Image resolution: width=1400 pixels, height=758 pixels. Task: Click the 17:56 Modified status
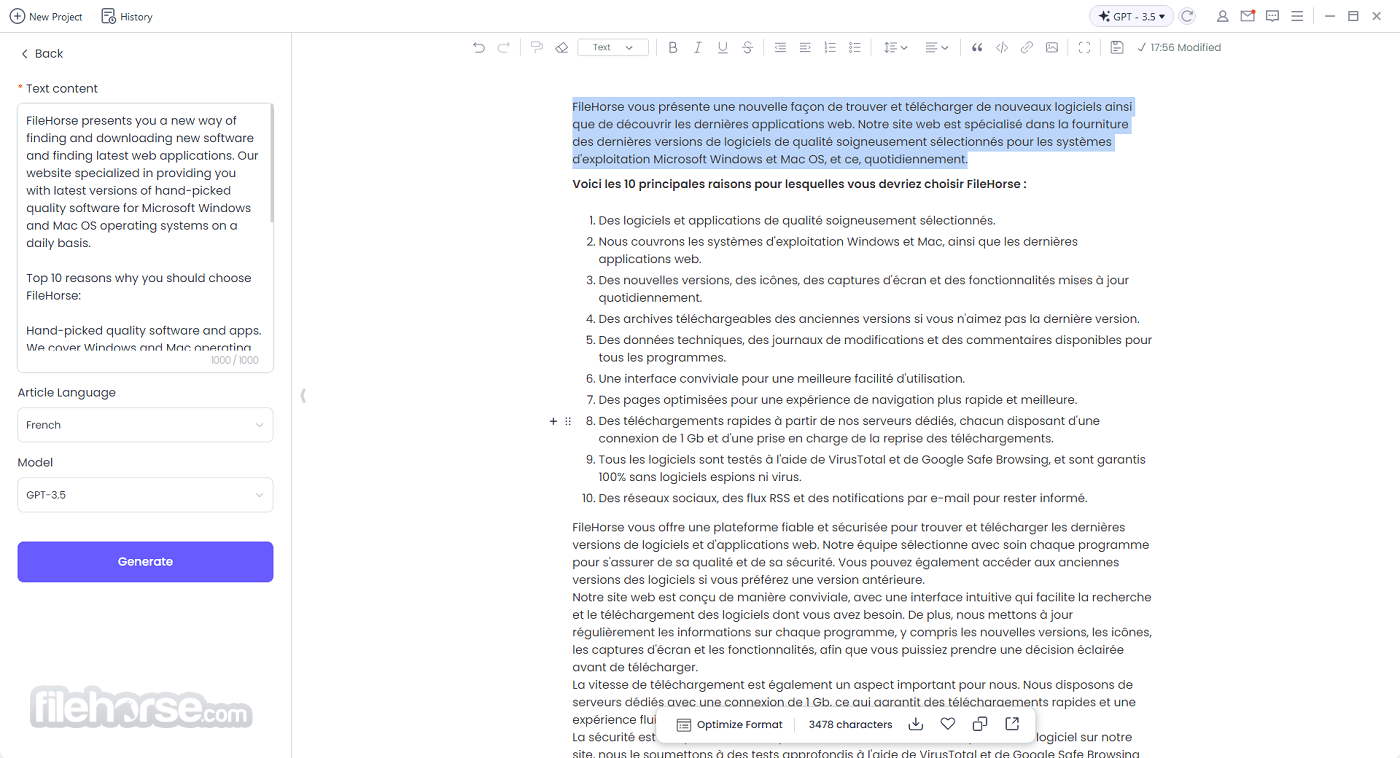1179,47
